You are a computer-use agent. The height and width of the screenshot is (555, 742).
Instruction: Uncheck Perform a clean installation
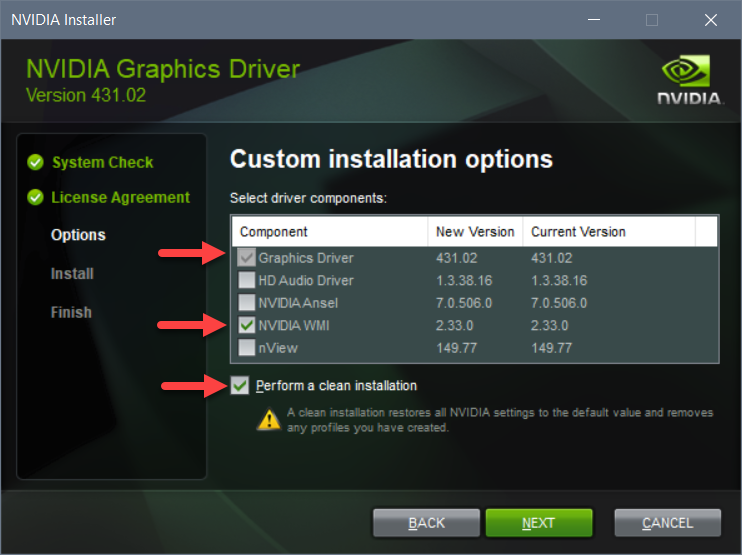click(240, 386)
